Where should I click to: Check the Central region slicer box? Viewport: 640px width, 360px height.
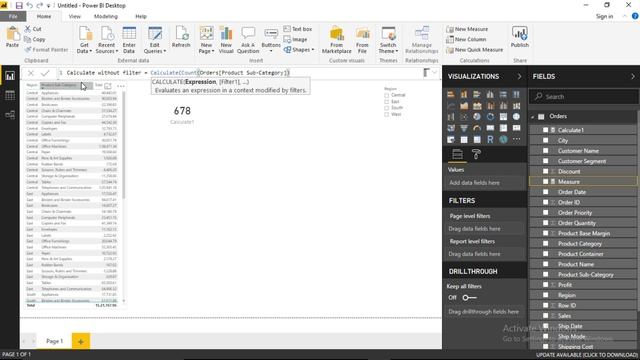[387, 95]
